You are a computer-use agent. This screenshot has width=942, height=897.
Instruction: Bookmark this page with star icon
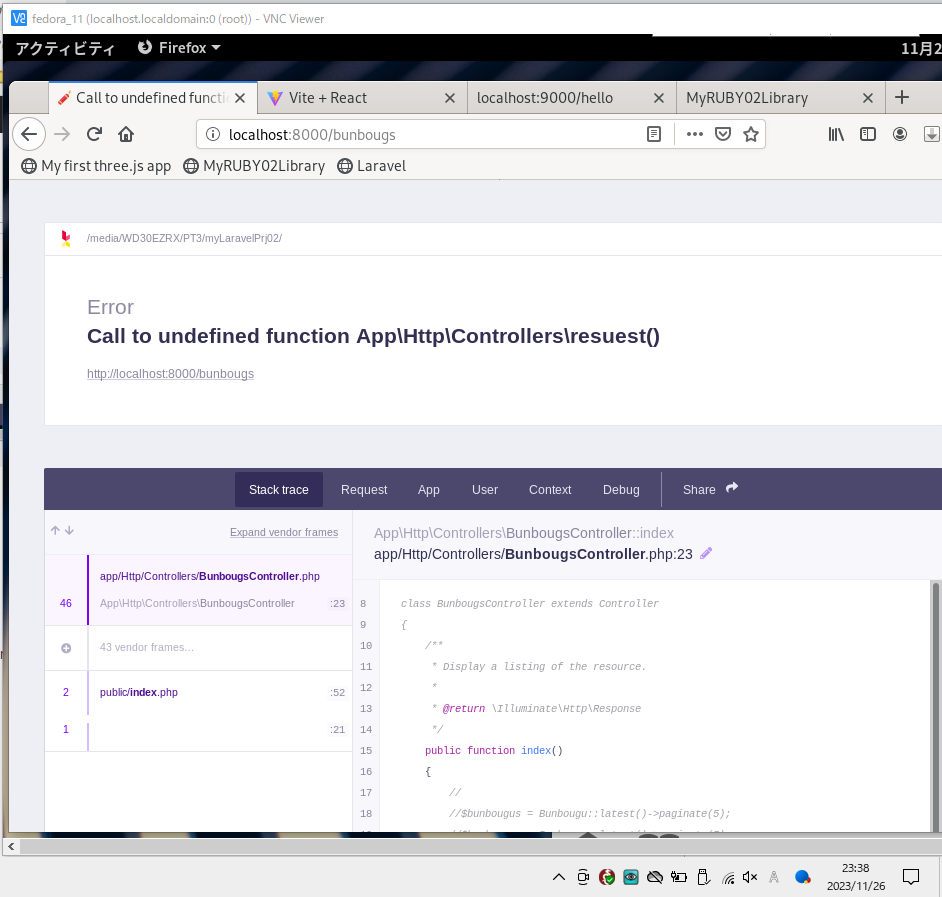click(x=750, y=134)
